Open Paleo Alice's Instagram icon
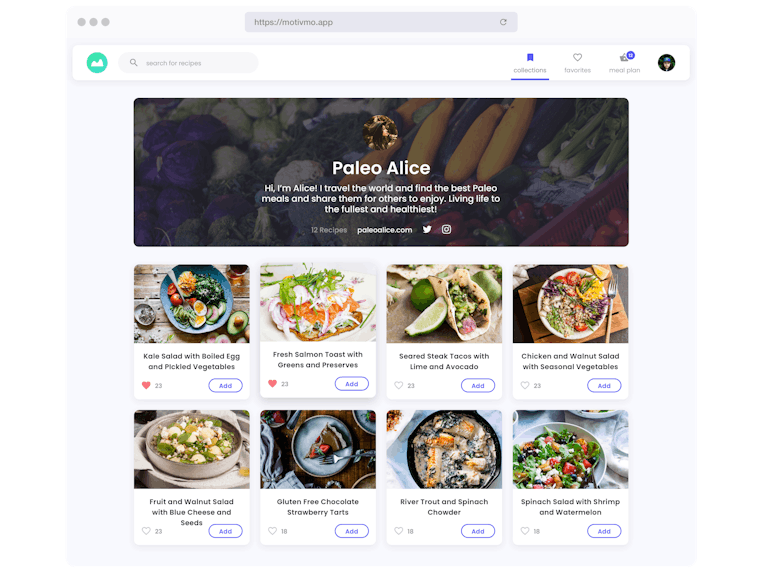This screenshot has width=768, height=573. click(x=446, y=229)
